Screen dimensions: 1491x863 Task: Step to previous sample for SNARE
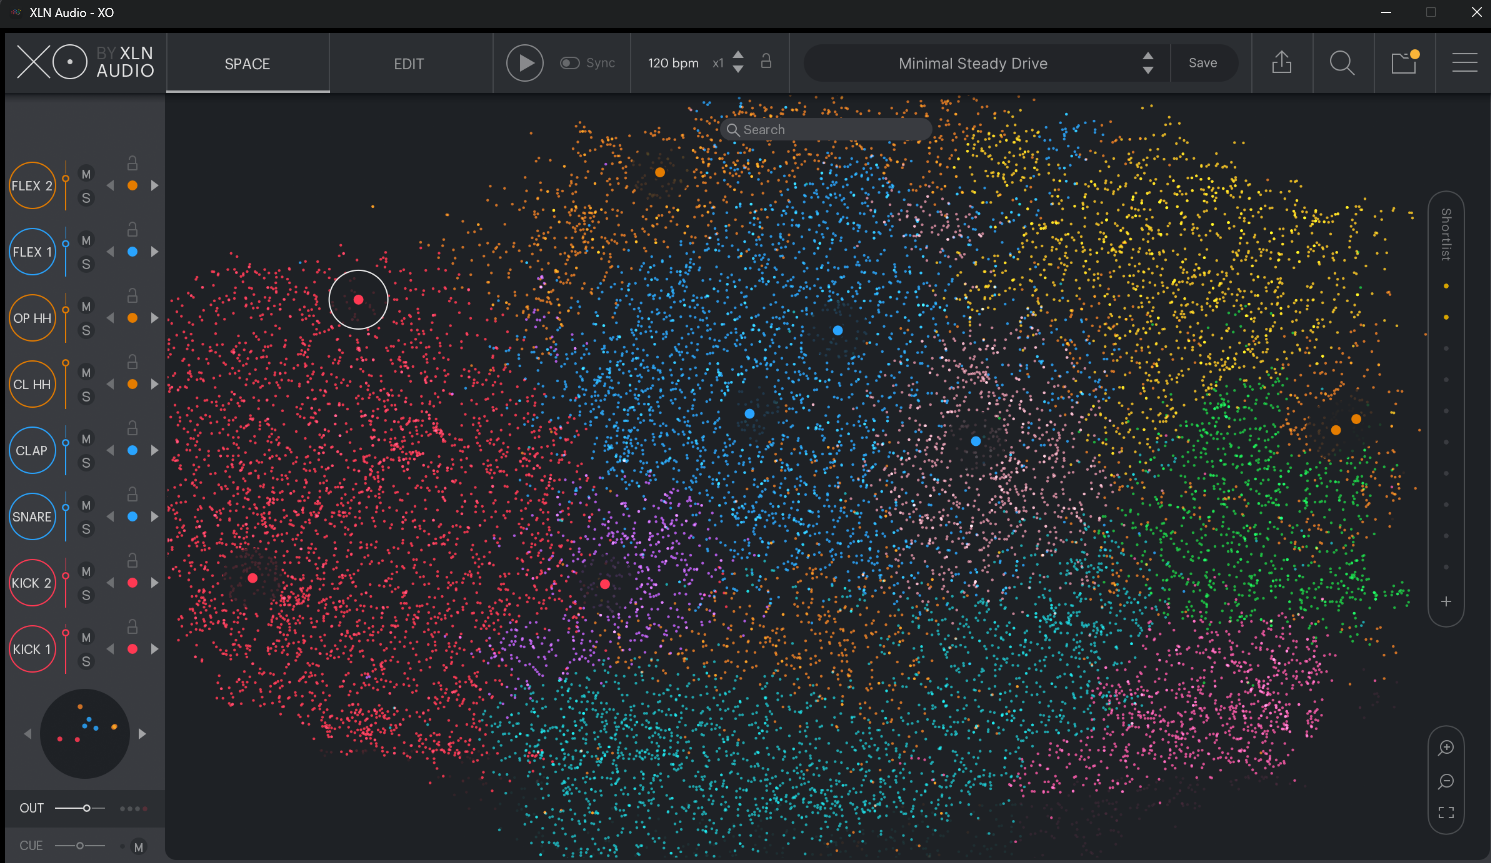coord(110,516)
